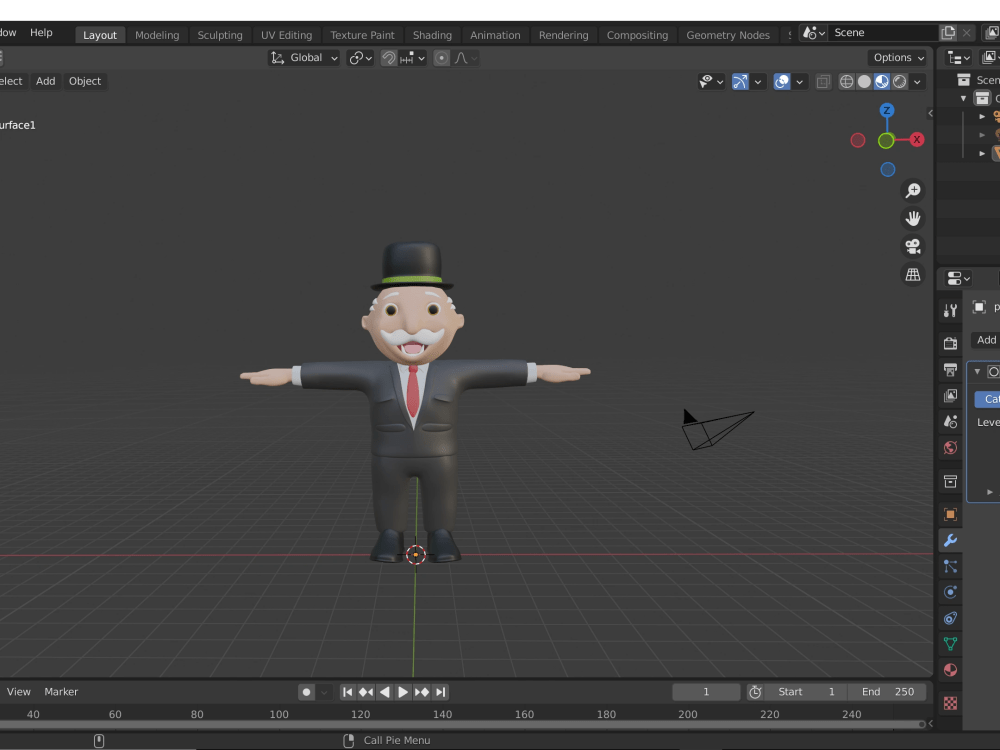Screen dimensions: 1000x750
Task: Open the Object properties tab
Action: coord(950,515)
